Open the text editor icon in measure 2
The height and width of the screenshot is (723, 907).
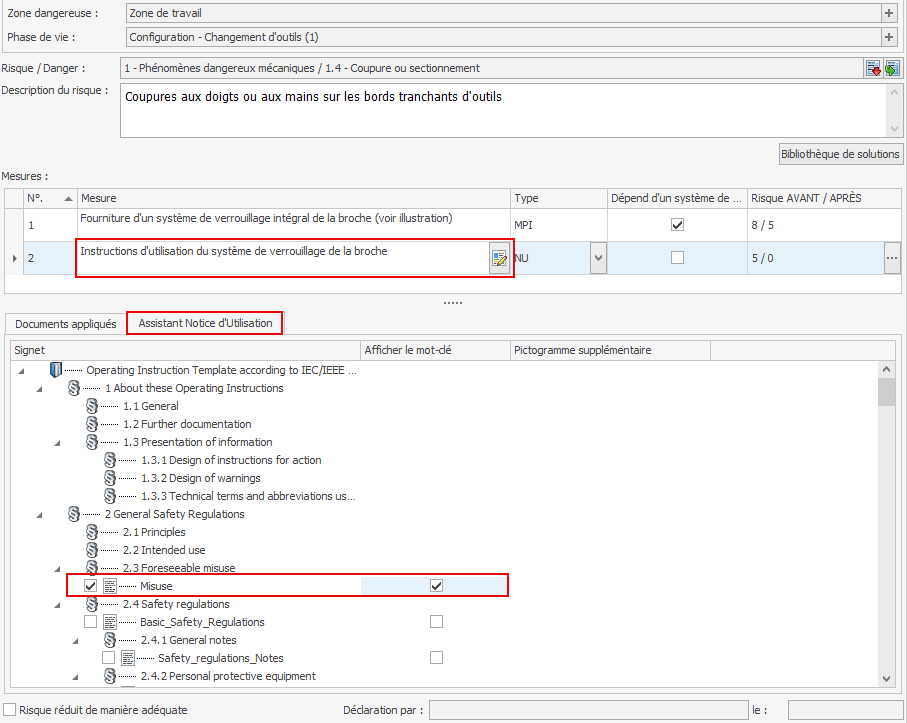[x=499, y=259]
